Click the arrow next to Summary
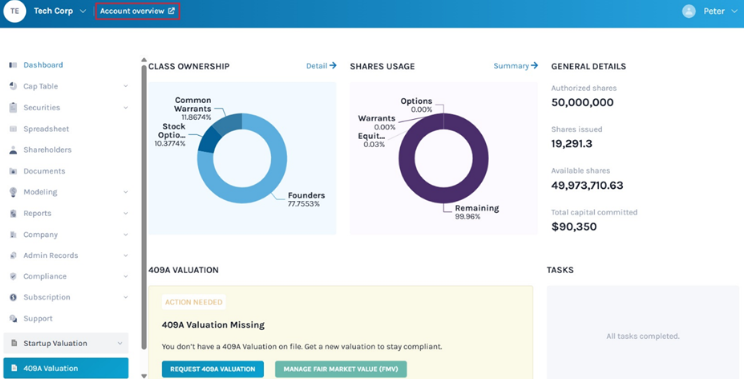 click(534, 65)
